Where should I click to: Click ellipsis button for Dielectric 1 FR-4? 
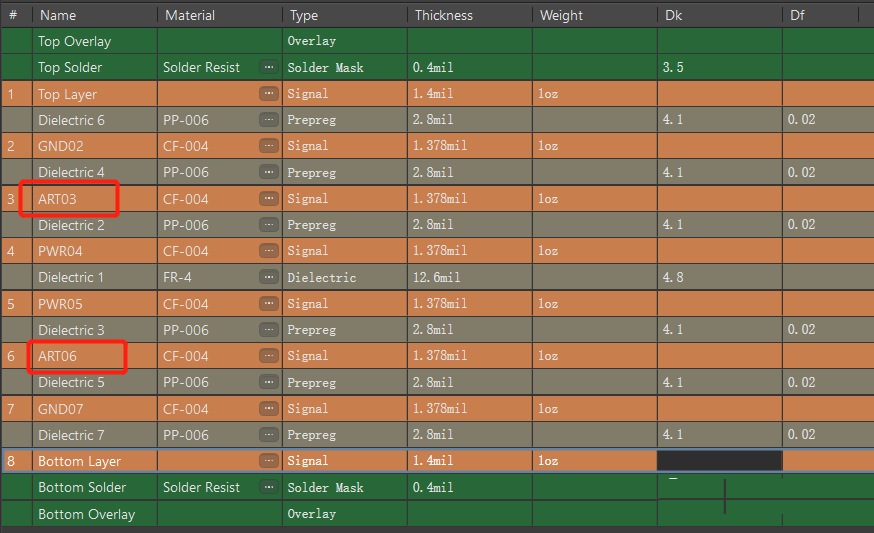tap(268, 277)
